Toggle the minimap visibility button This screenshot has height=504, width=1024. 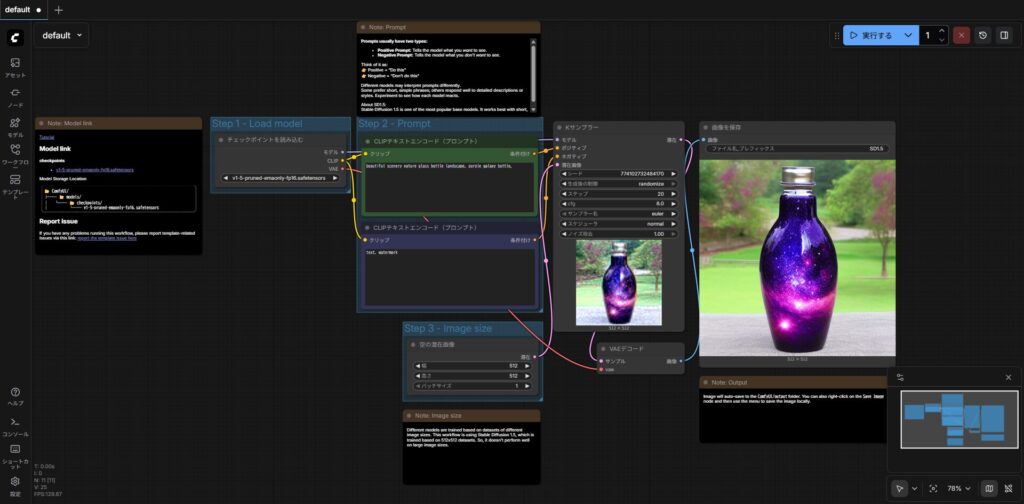[x=989, y=488]
